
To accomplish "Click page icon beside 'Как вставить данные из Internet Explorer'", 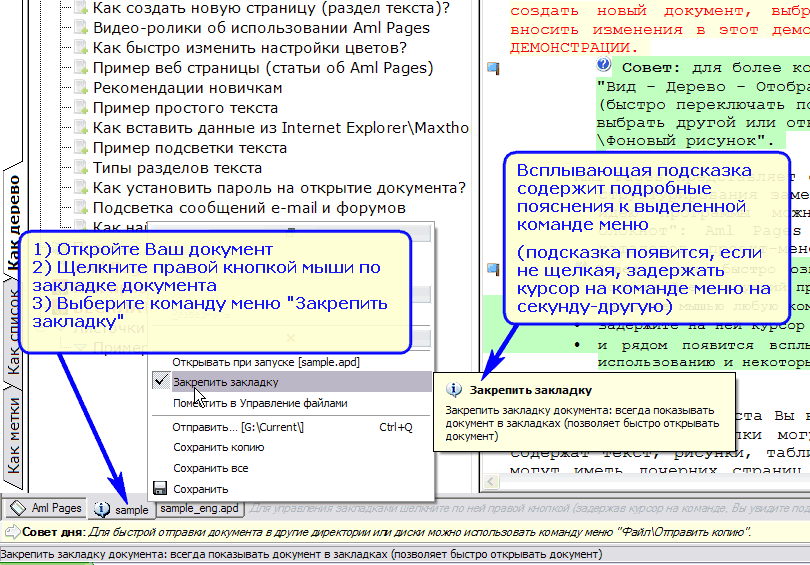I will click(x=81, y=127).
